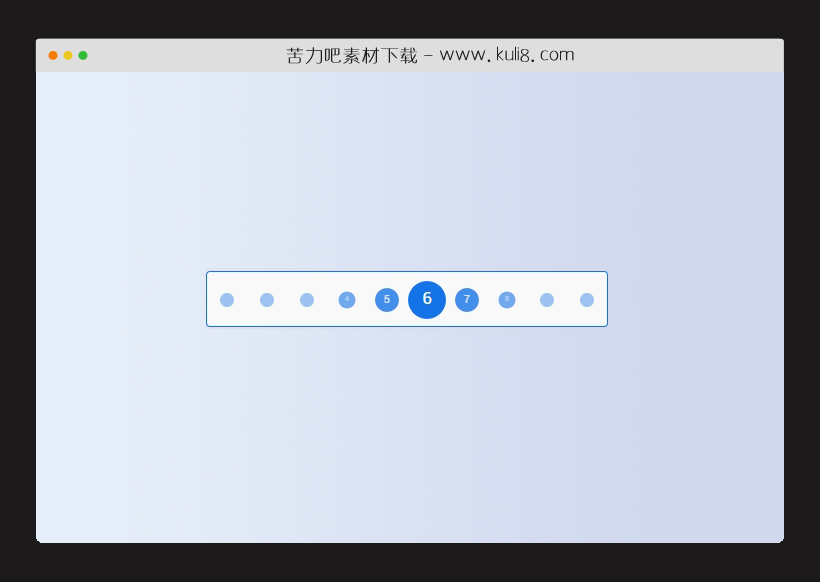The width and height of the screenshot is (820, 582).
Task: Click empty gradient background above pagination bar
Action: (x=407, y=173)
